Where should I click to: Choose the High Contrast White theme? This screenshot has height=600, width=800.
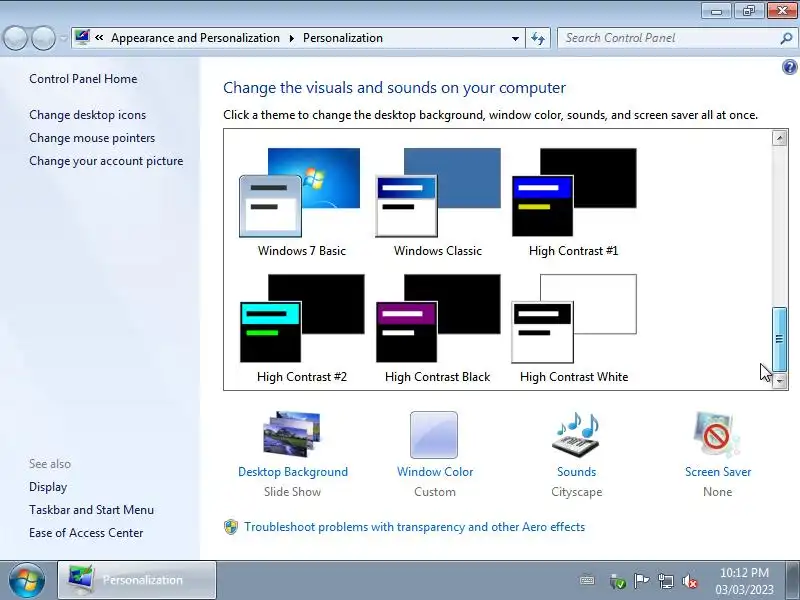click(574, 329)
